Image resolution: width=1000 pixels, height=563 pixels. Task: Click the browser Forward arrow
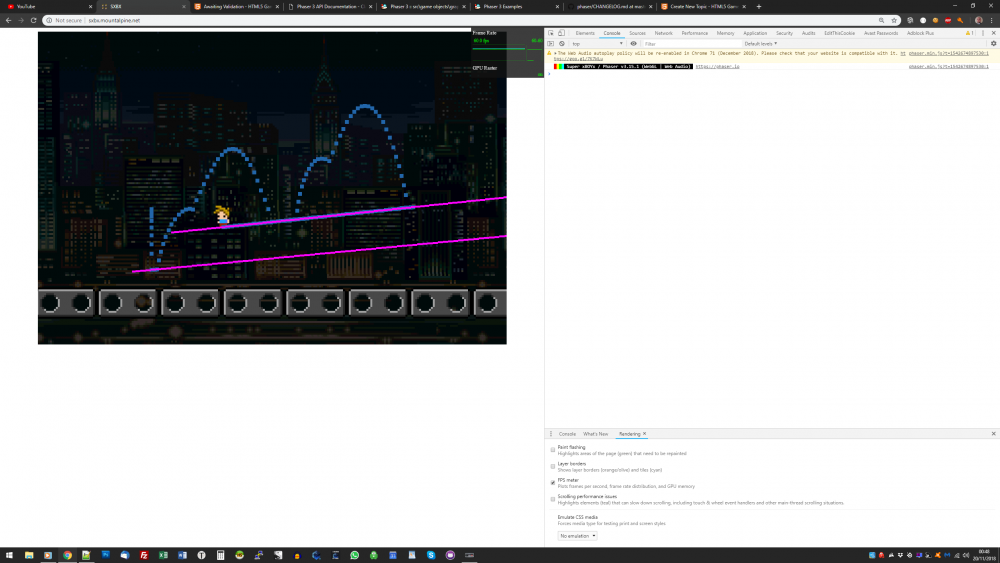click(21, 20)
